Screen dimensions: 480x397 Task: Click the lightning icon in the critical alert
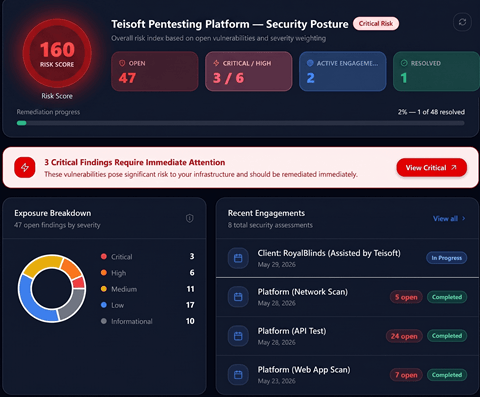pyautogui.click(x=25, y=167)
